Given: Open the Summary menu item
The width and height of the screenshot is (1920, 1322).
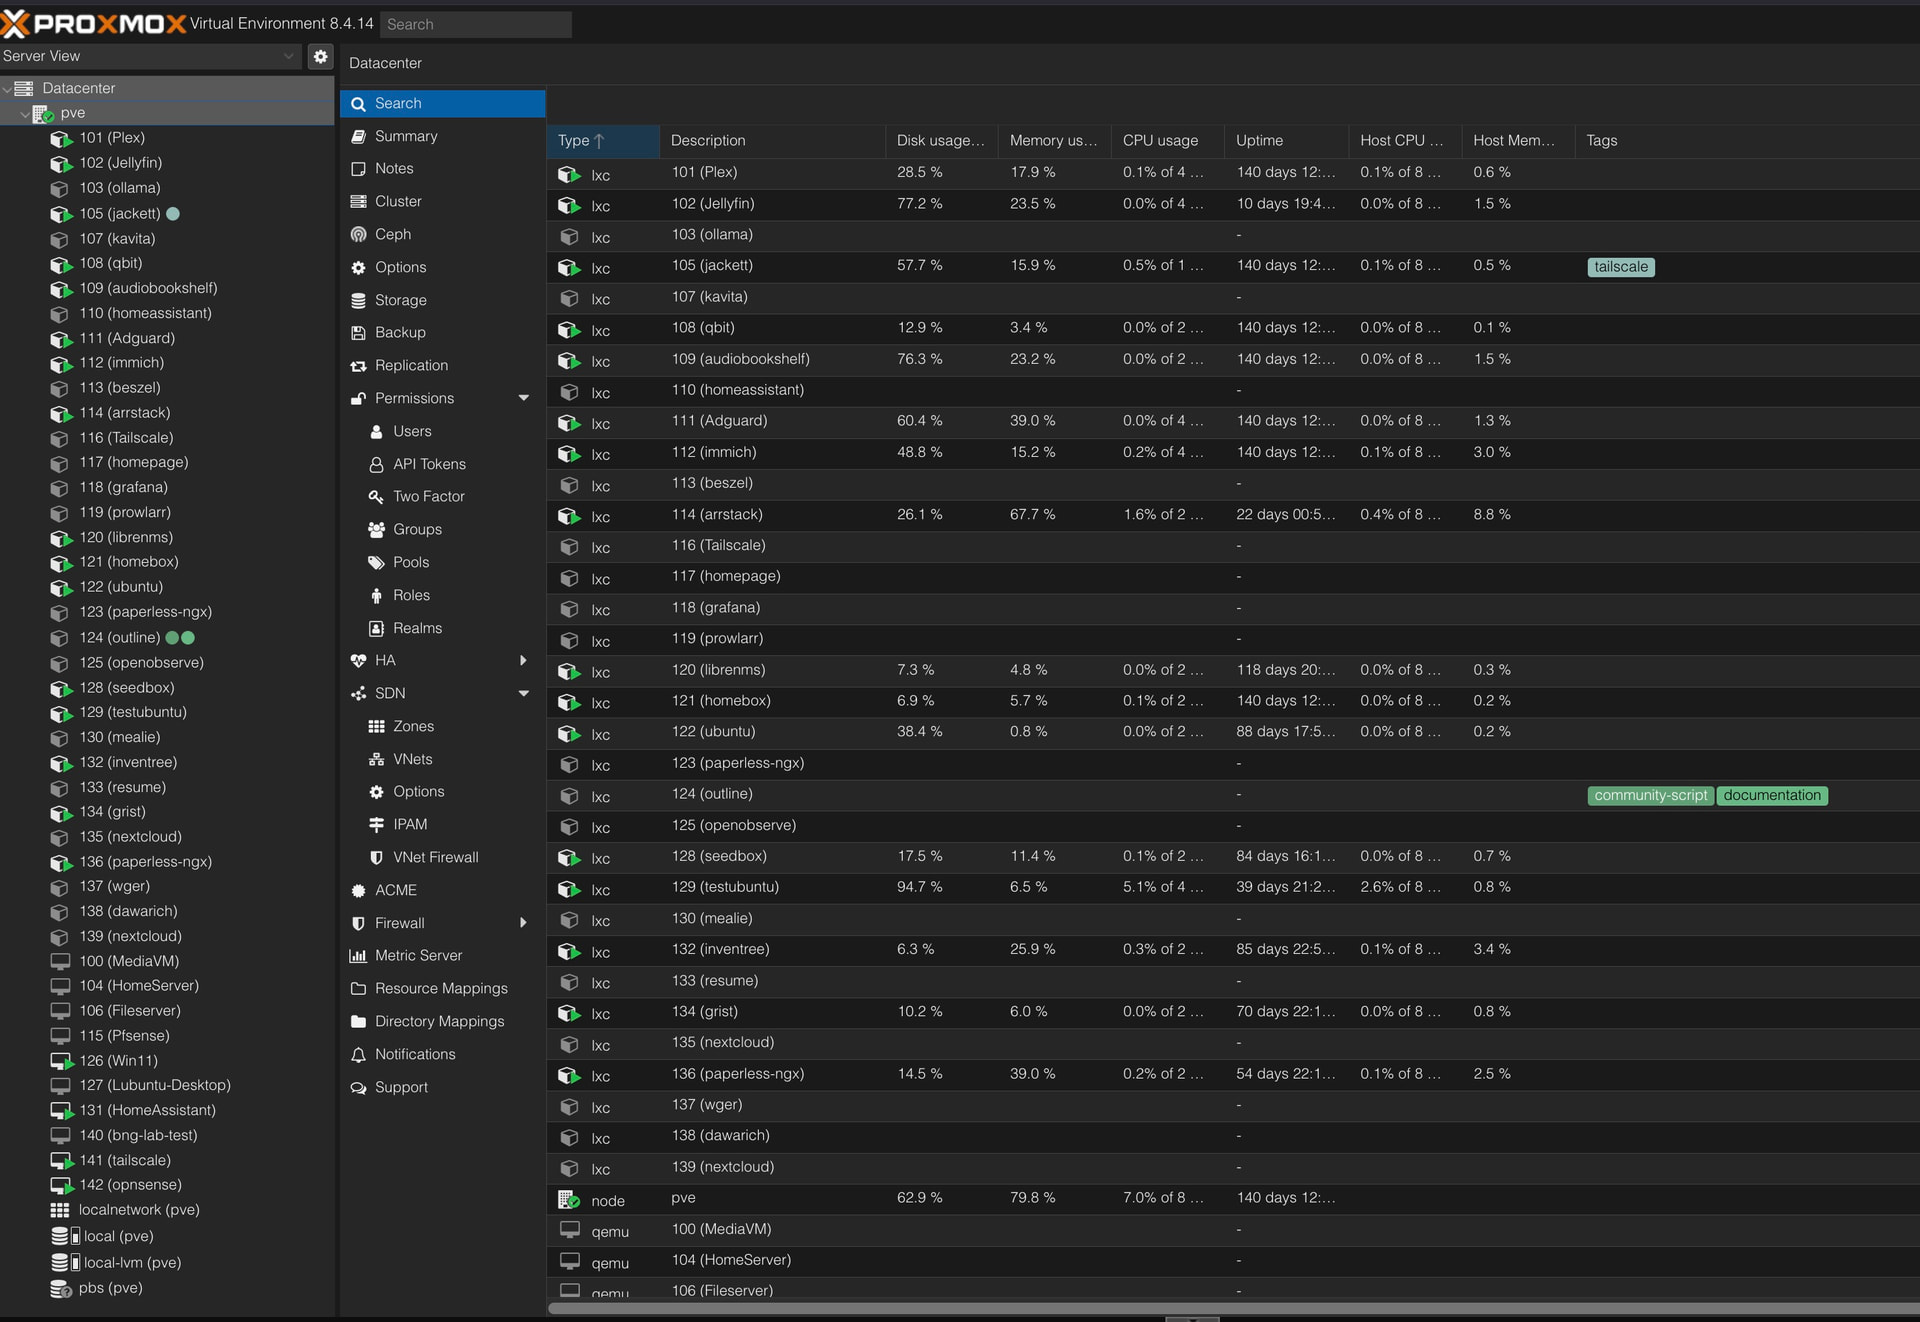Looking at the screenshot, I should pyautogui.click(x=405, y=136).
